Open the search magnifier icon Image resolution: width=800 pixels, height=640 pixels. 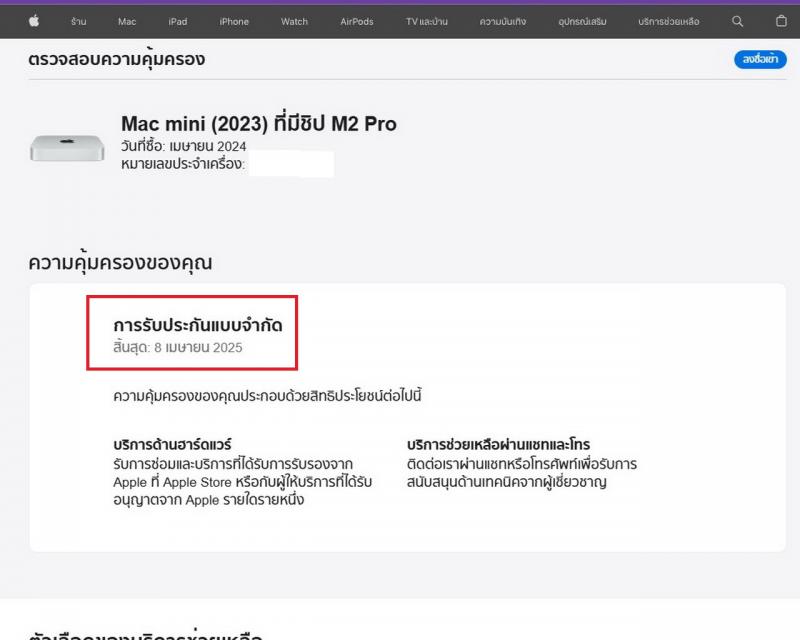(738, 21)
